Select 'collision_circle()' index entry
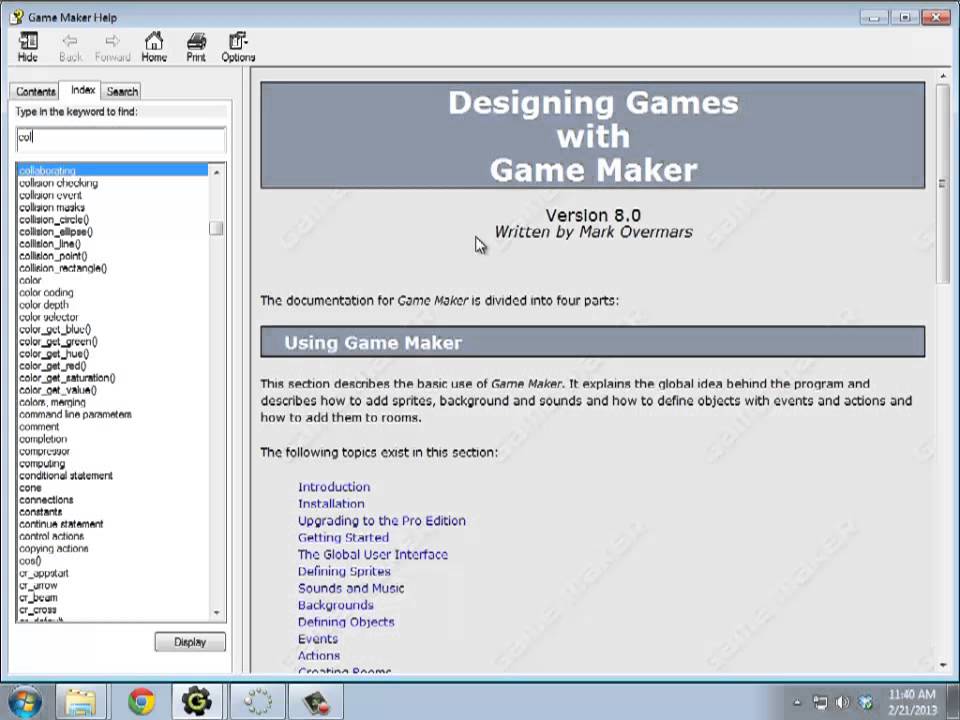The height and width of the screenshot is (720, 960). tap(54, 219)
